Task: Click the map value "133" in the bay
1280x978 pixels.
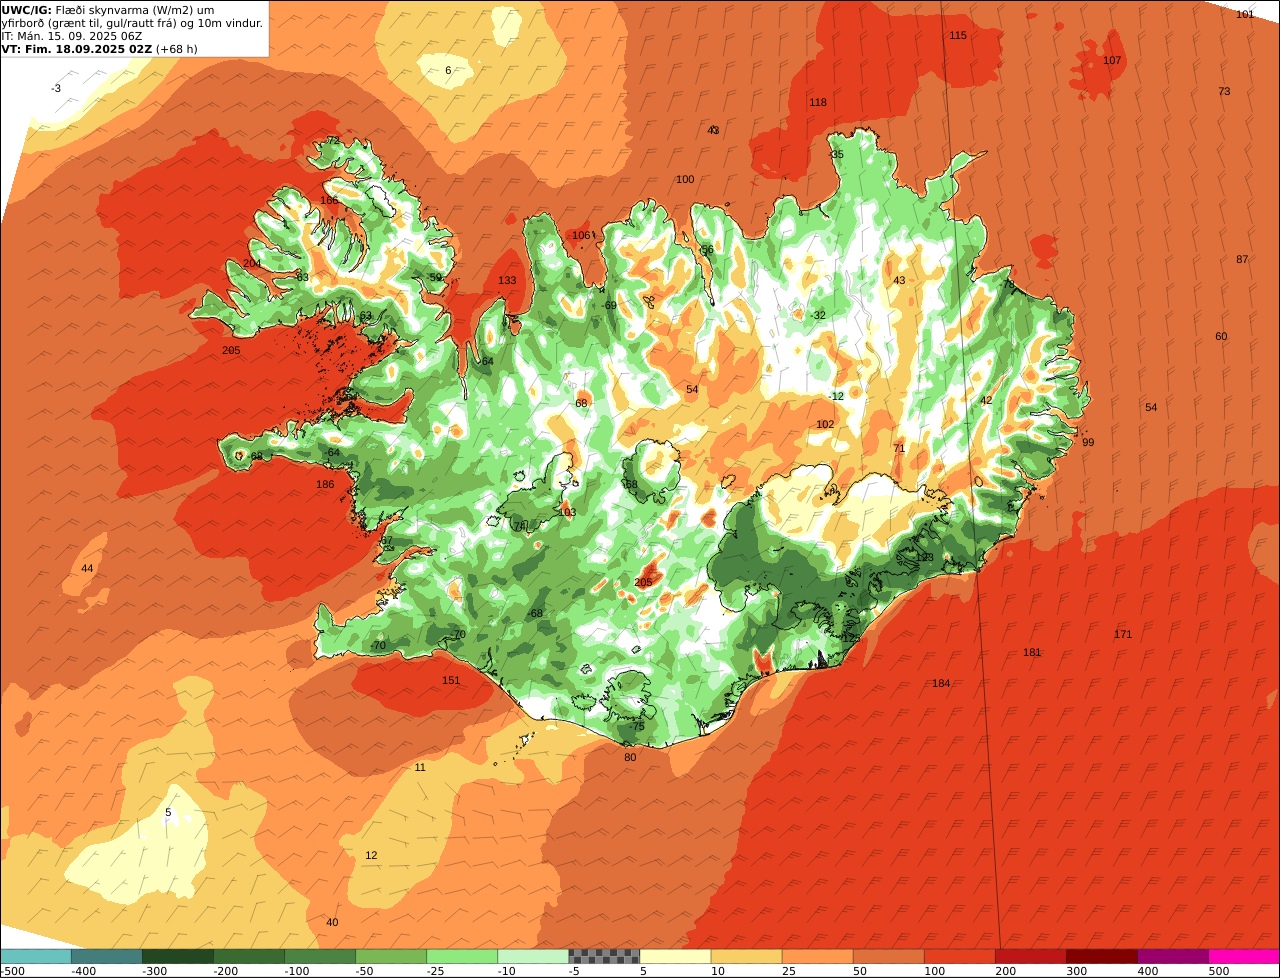Action: point(507,280)
